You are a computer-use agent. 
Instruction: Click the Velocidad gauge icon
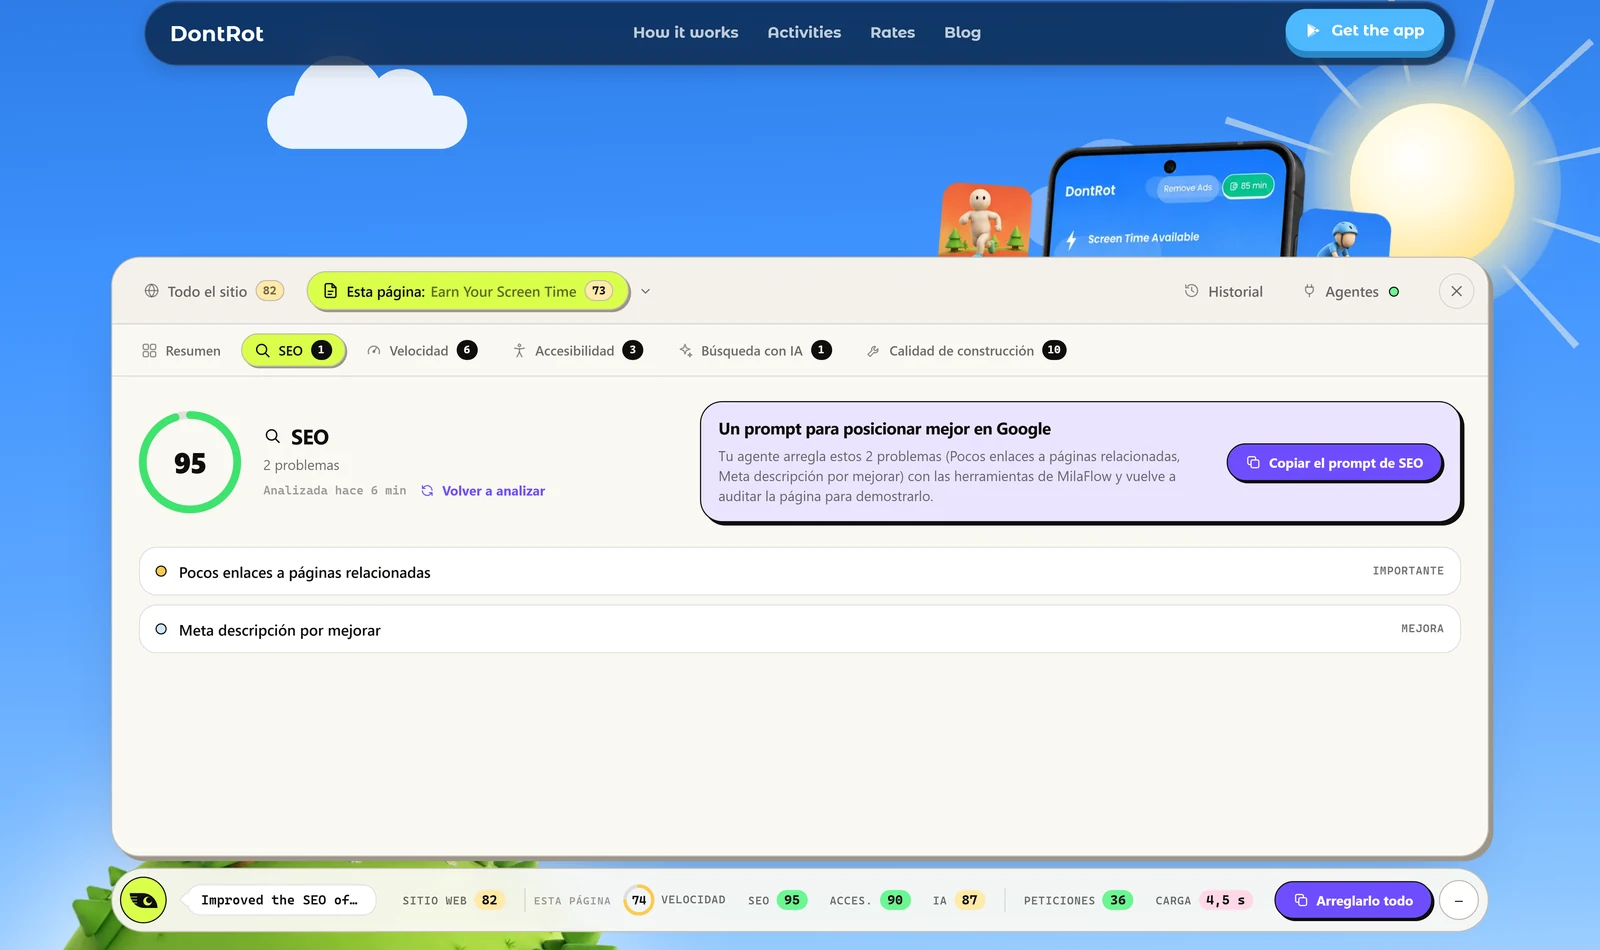point(374,351)
